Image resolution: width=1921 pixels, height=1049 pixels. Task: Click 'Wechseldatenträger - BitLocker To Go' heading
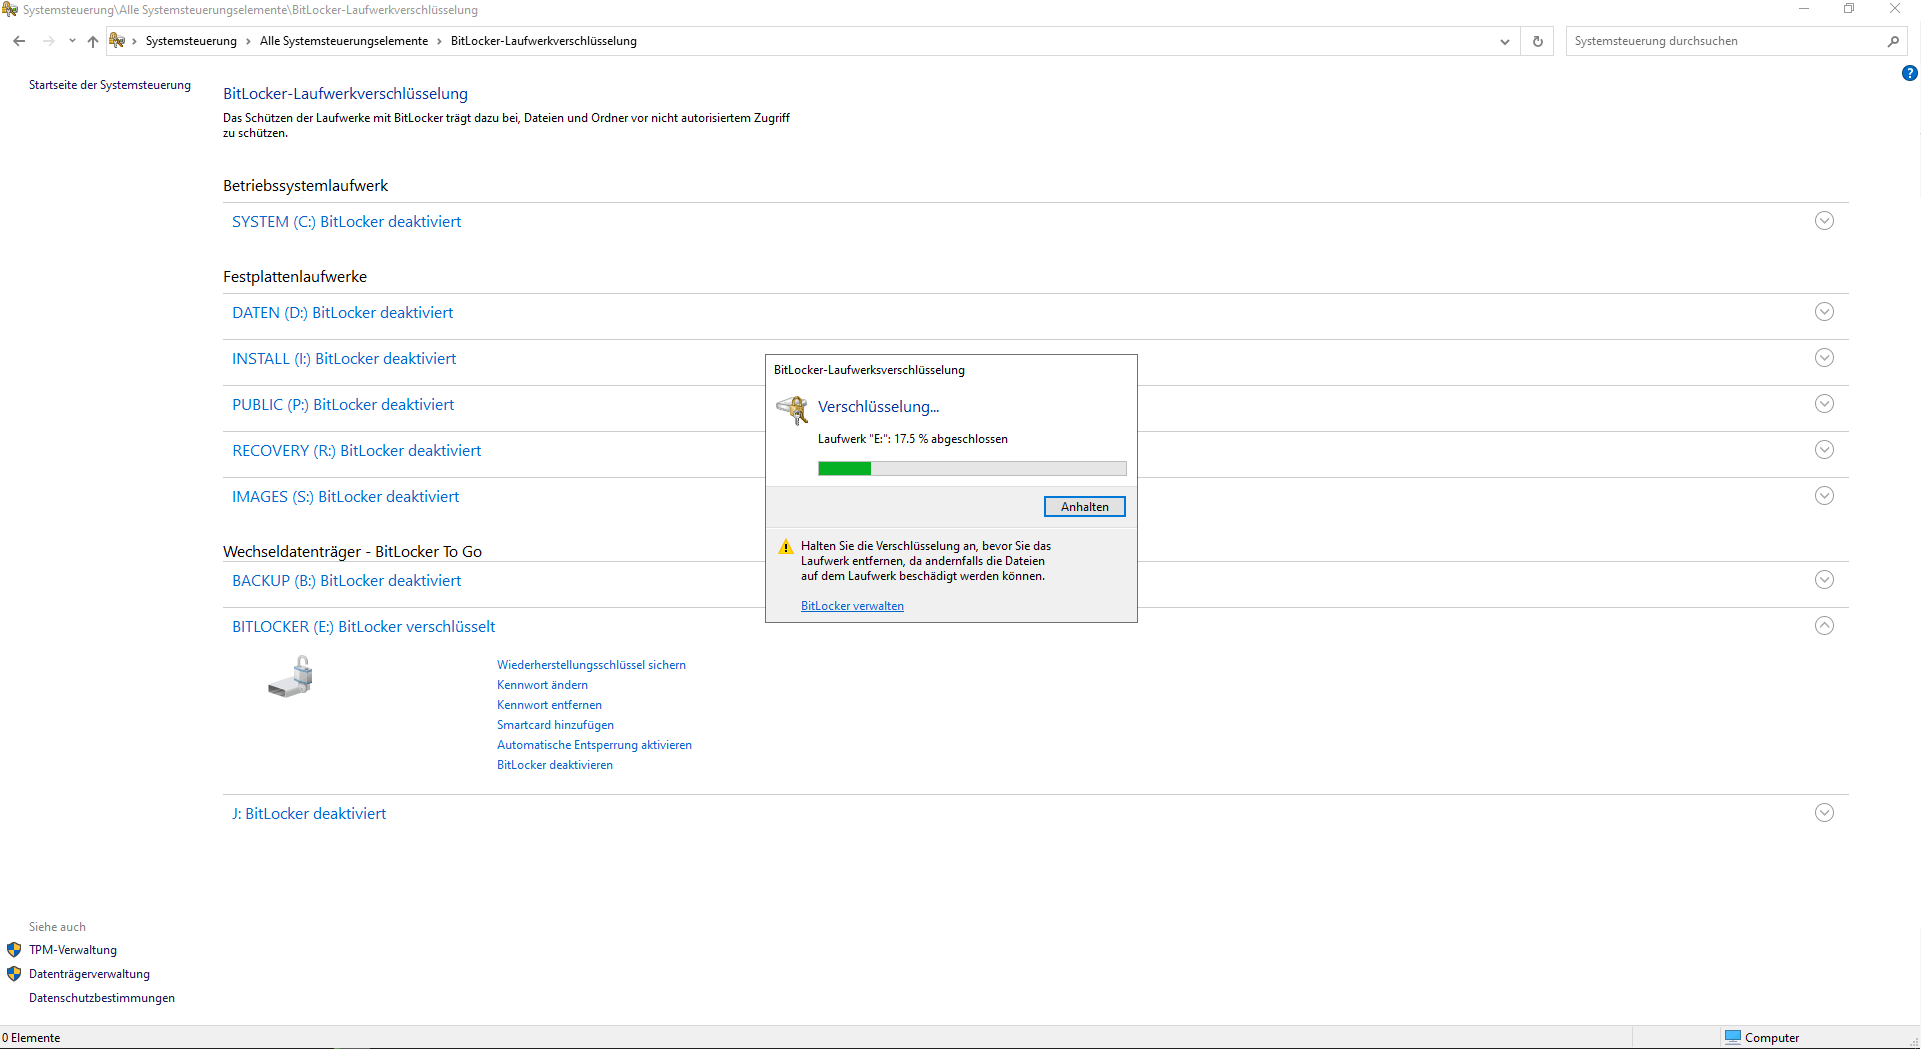(352, 552)
